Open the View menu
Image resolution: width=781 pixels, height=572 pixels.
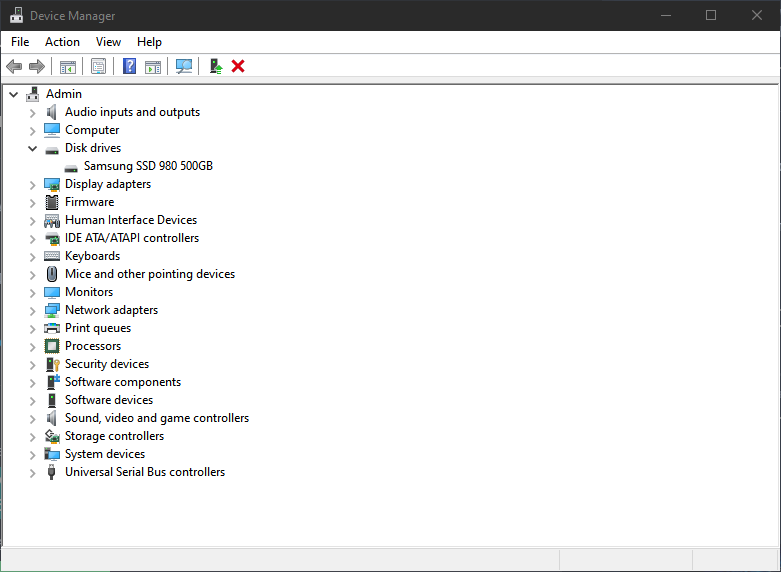[108, 42]
